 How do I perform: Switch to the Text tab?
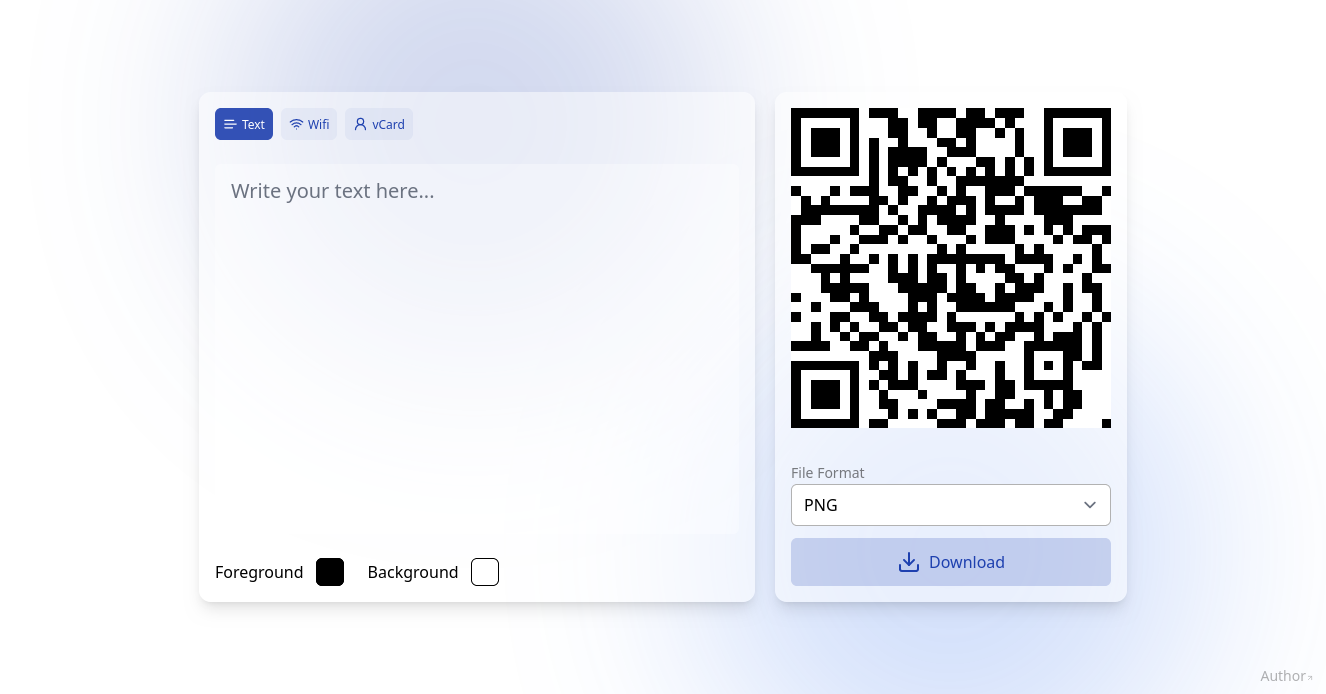244,124
